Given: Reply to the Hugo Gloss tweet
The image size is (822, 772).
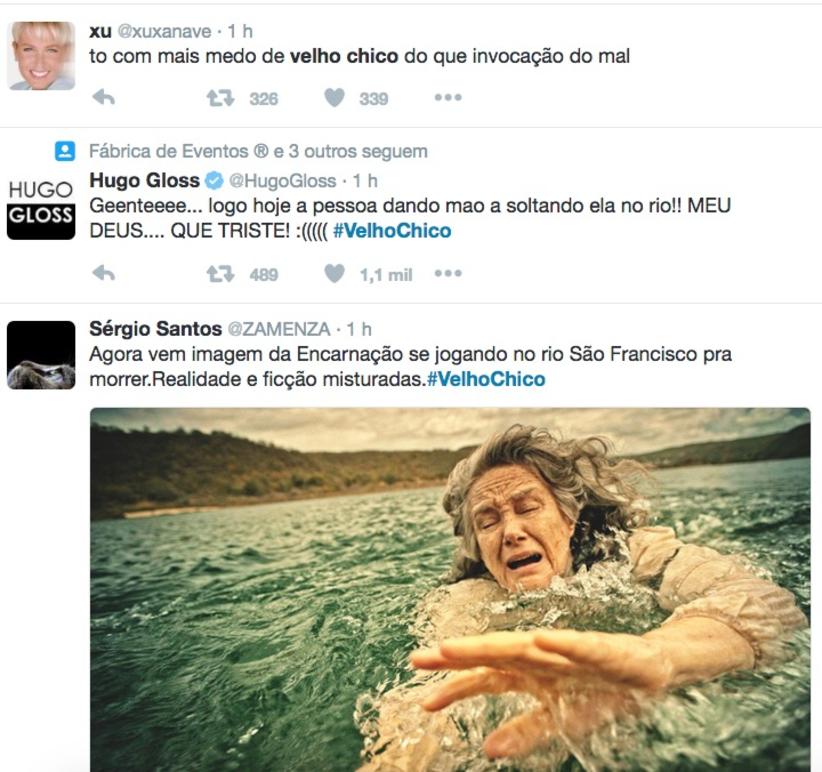Looking at the screenshot, I should [103, 273].
